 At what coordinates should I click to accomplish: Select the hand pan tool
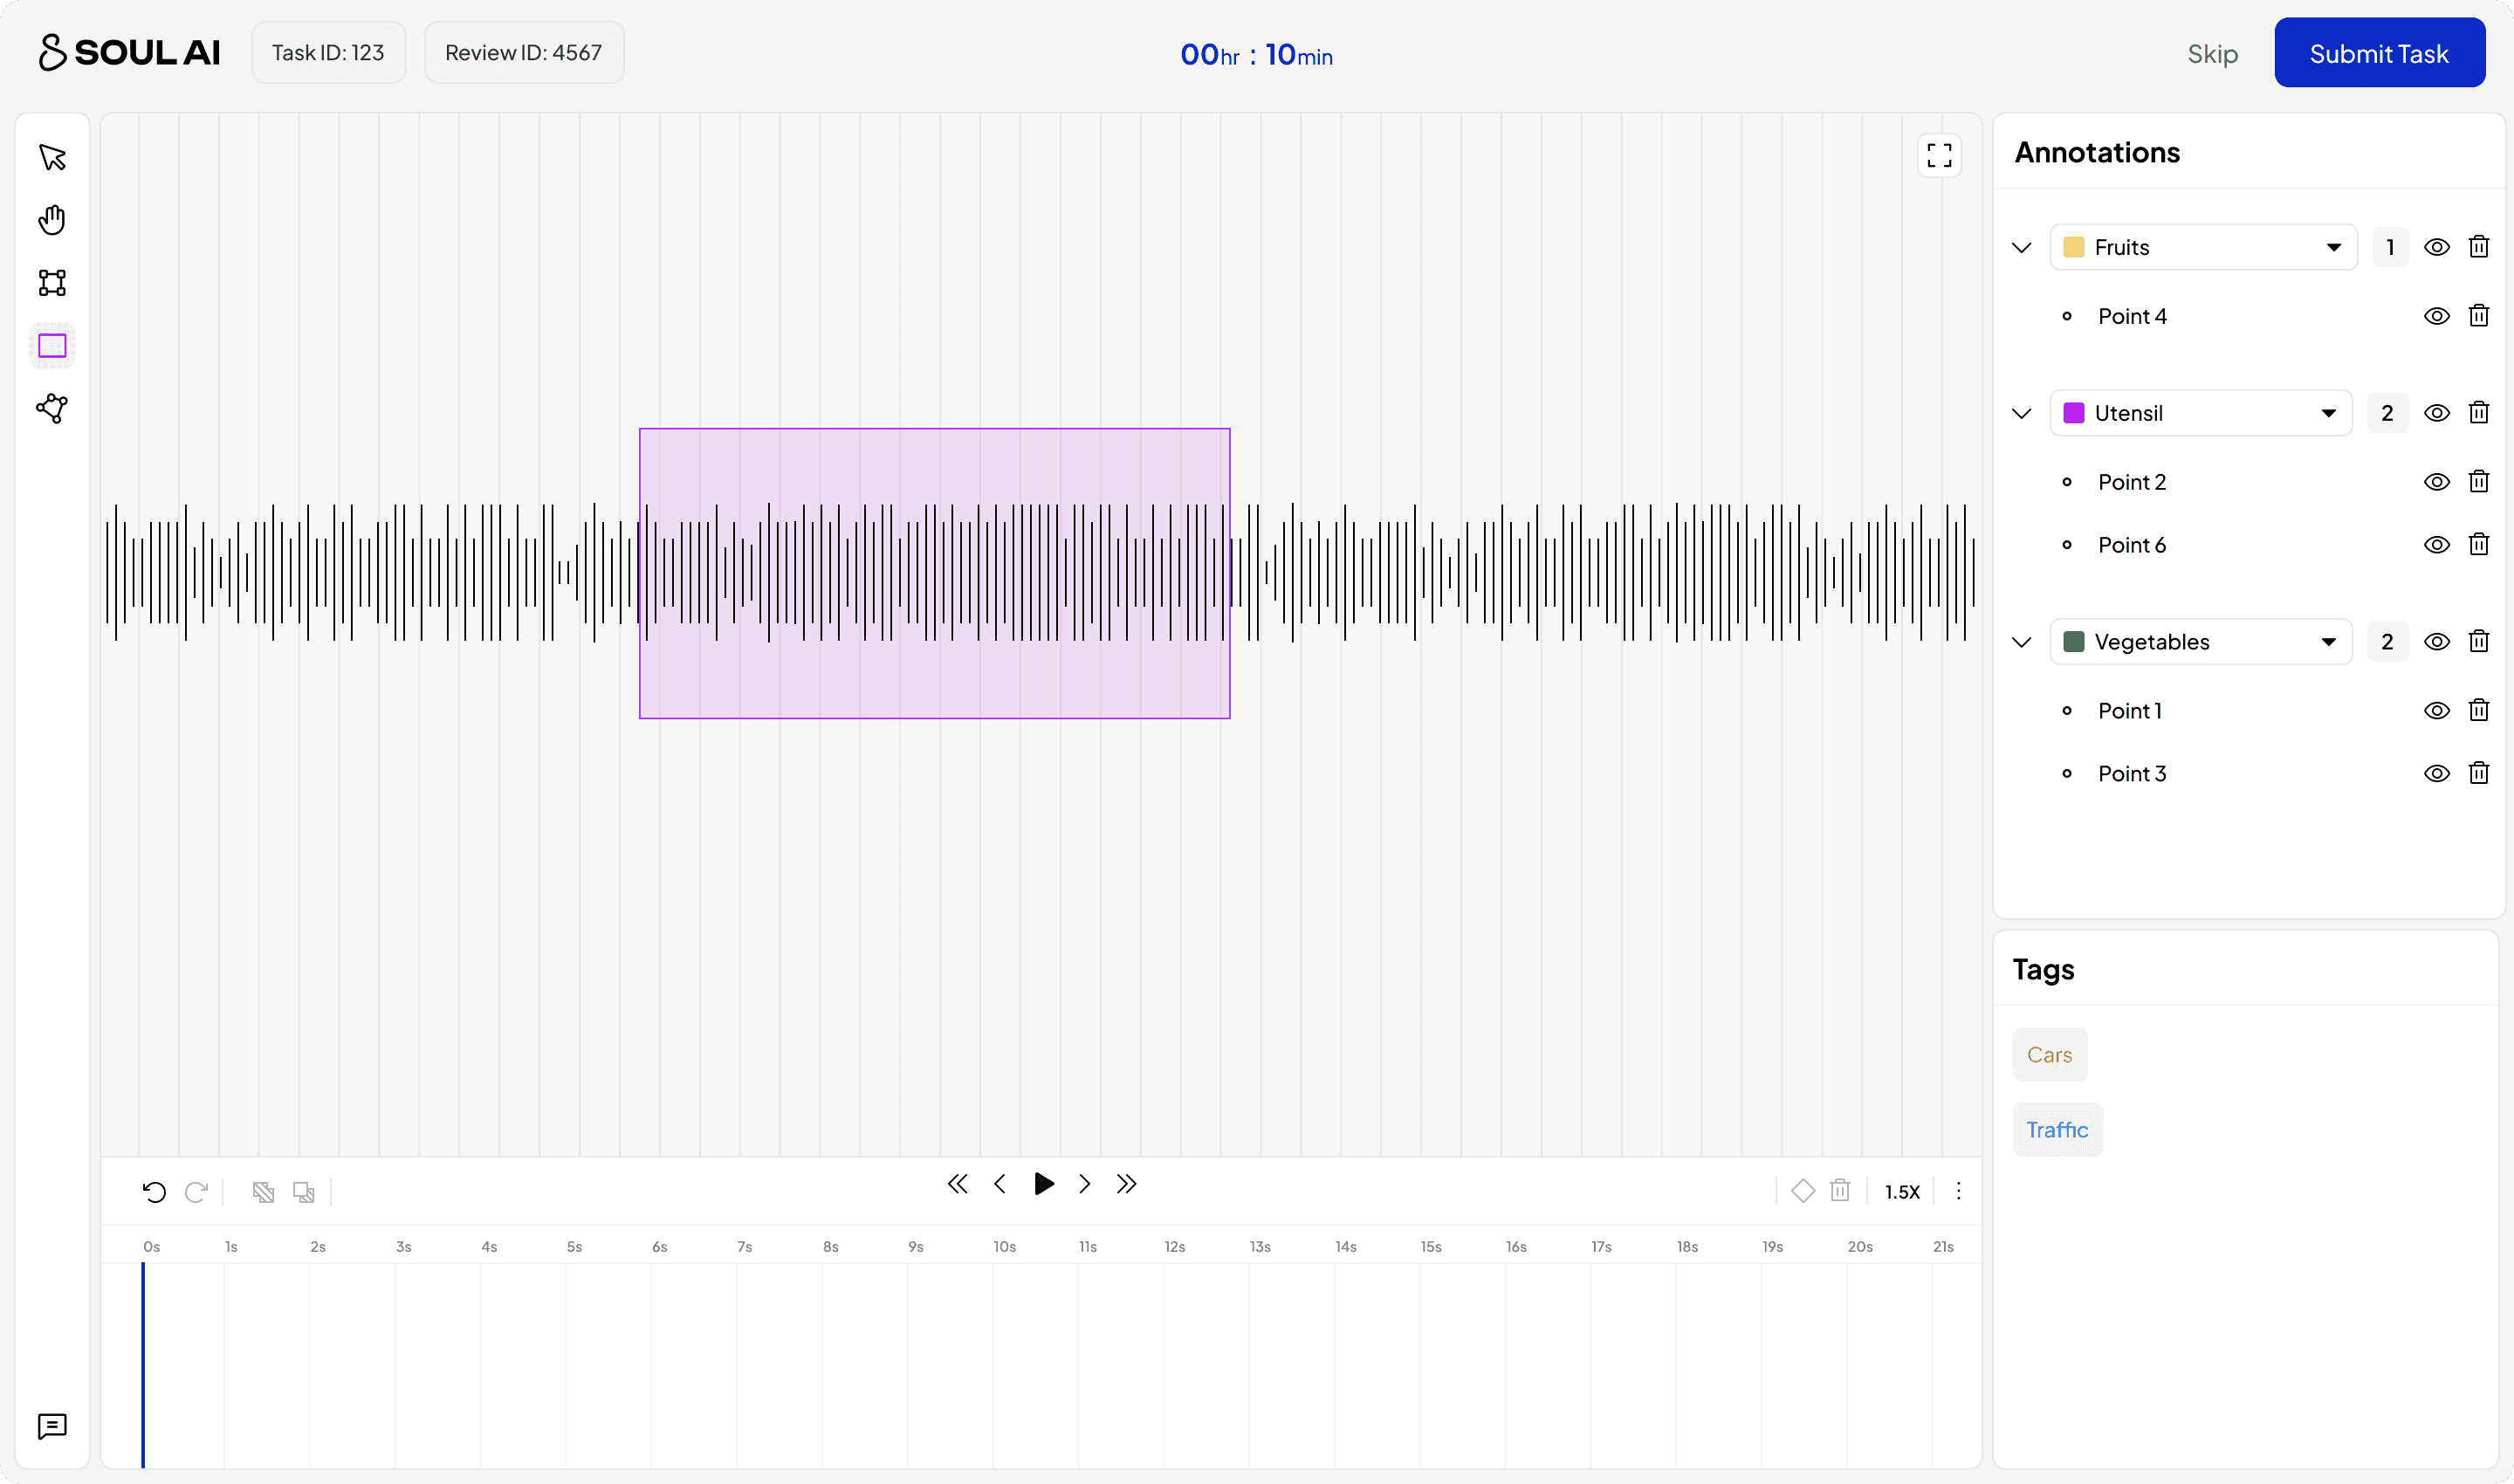pyautogui.click(x=52, y=220)
